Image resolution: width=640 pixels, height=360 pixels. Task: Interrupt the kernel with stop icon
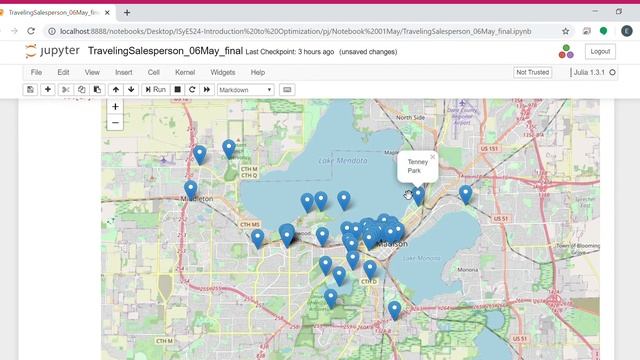(178, 90)
